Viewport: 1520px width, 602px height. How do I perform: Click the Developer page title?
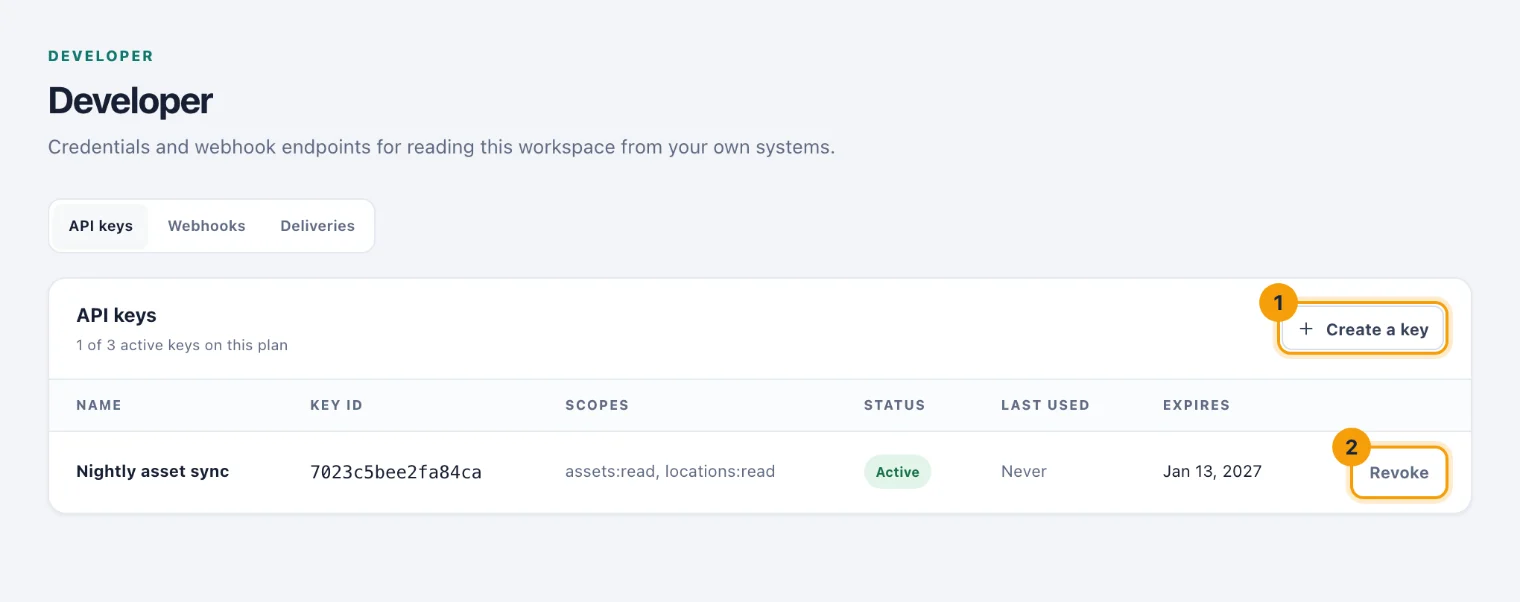click(x=130, y=101)
